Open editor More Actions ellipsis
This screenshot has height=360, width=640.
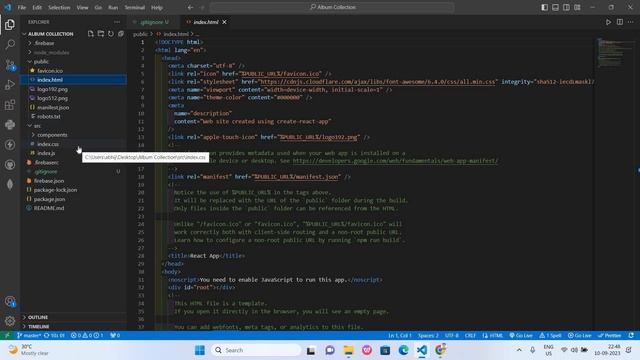point(631,22)
